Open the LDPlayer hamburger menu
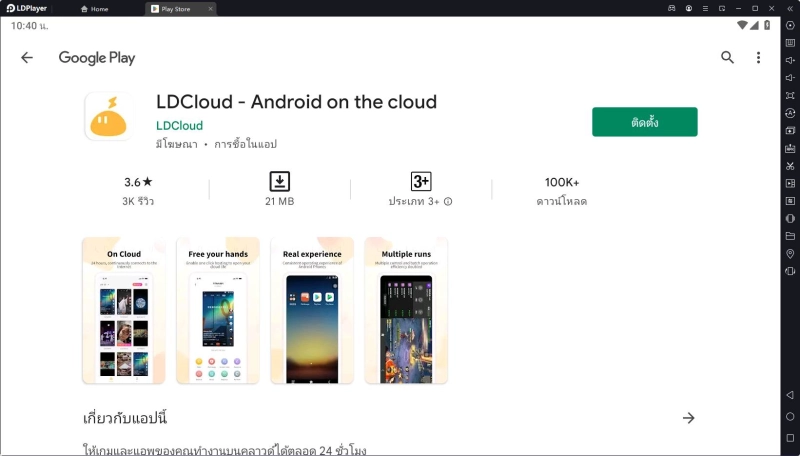The image size is (800, 456). click(x=705, y=8)
